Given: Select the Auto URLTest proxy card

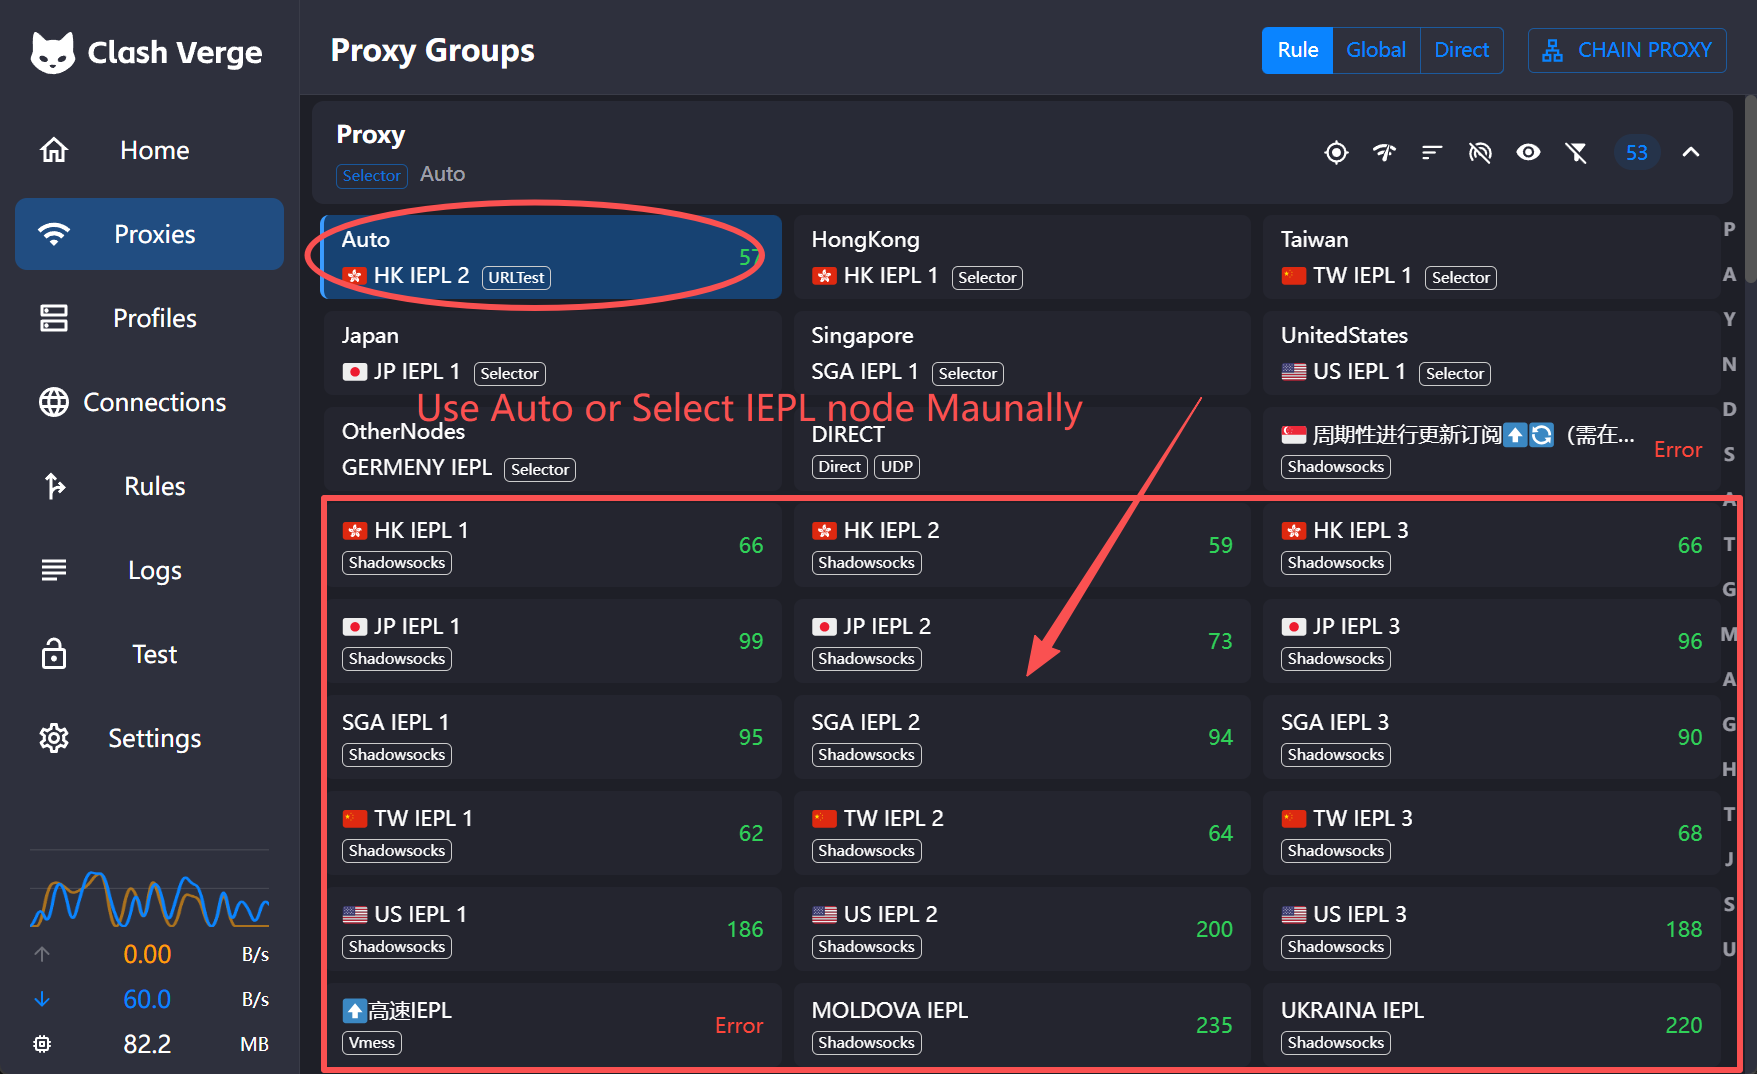Looking at the screenshot, I should [551, 257].
